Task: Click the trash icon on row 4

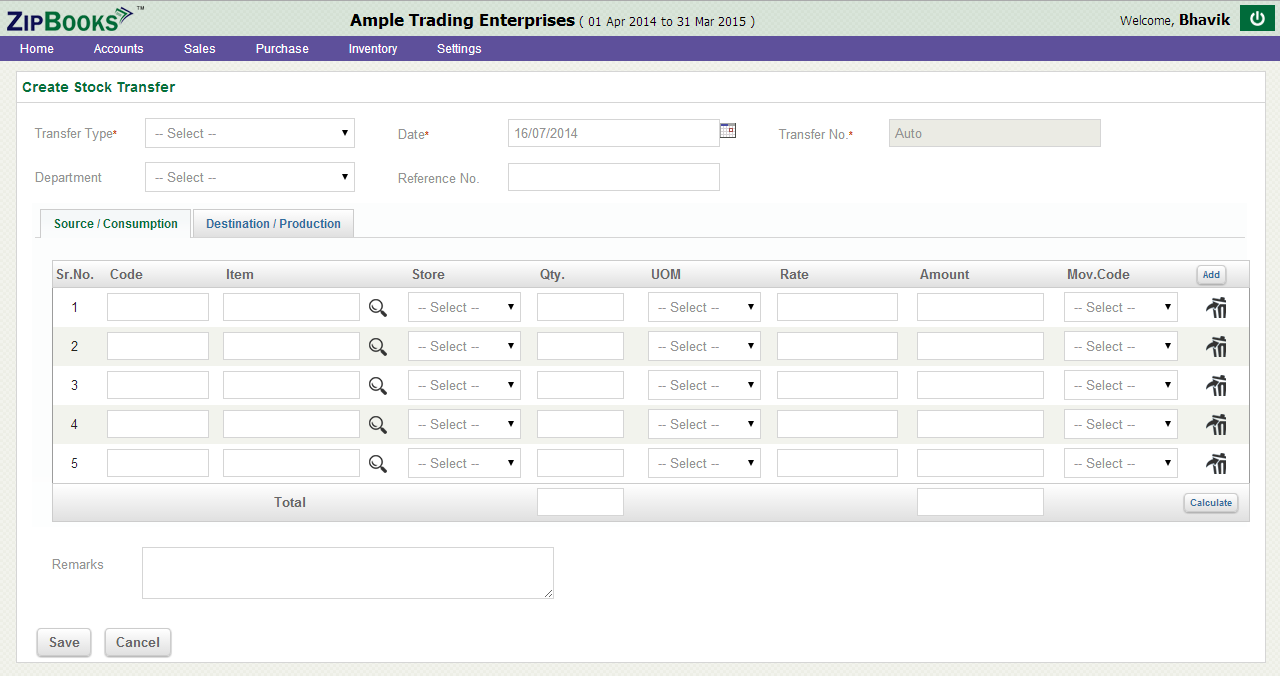Action: pyautogui.click(x=1216, y=425)
